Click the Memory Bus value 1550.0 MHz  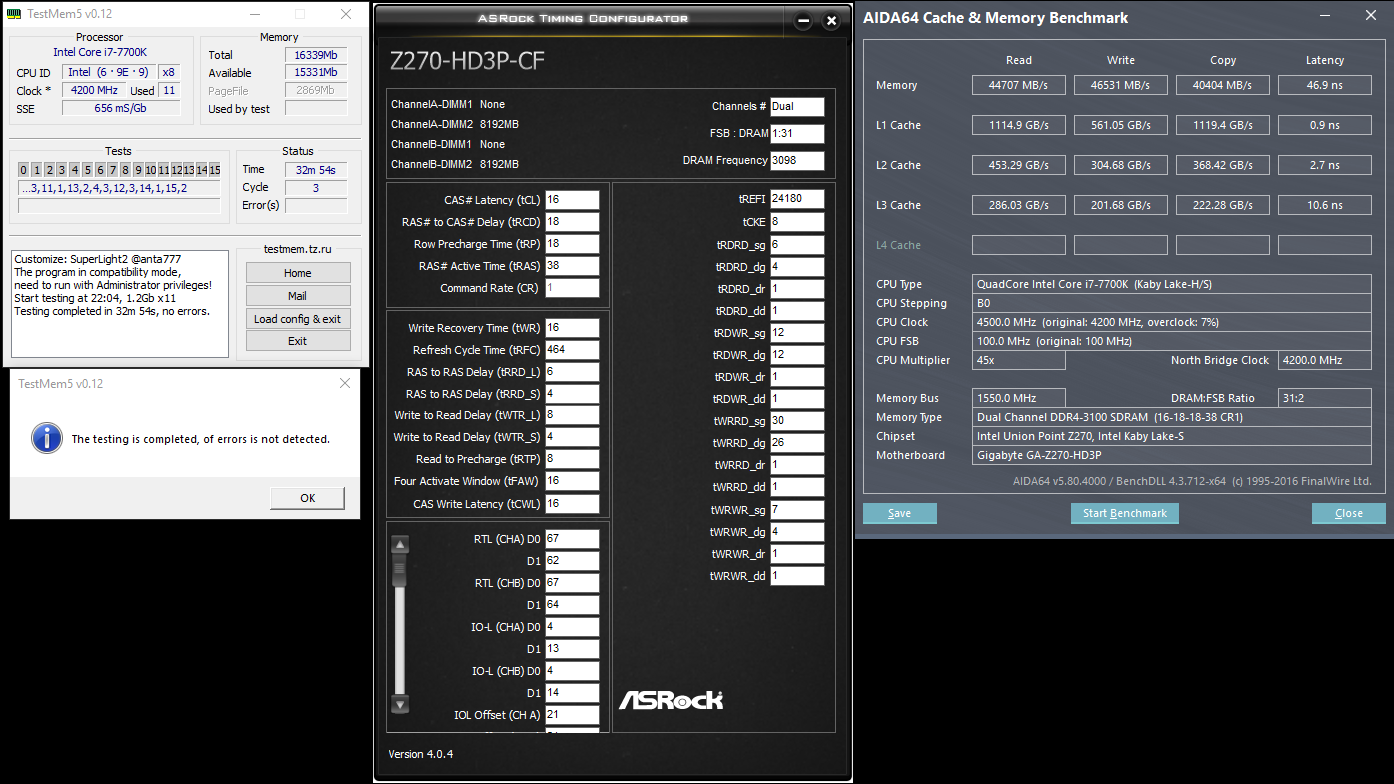click(x=1019, y=398)
